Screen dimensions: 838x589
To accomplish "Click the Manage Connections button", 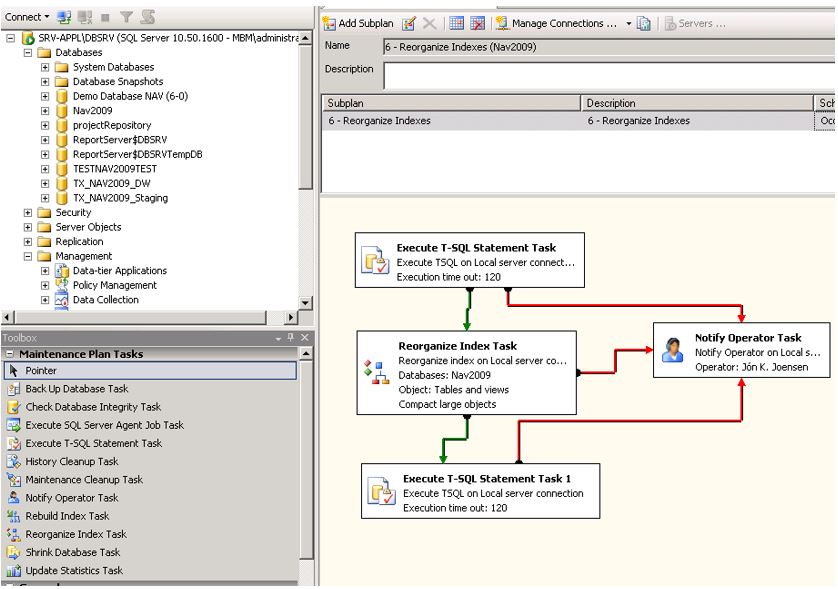I will (x=556, y=23).
